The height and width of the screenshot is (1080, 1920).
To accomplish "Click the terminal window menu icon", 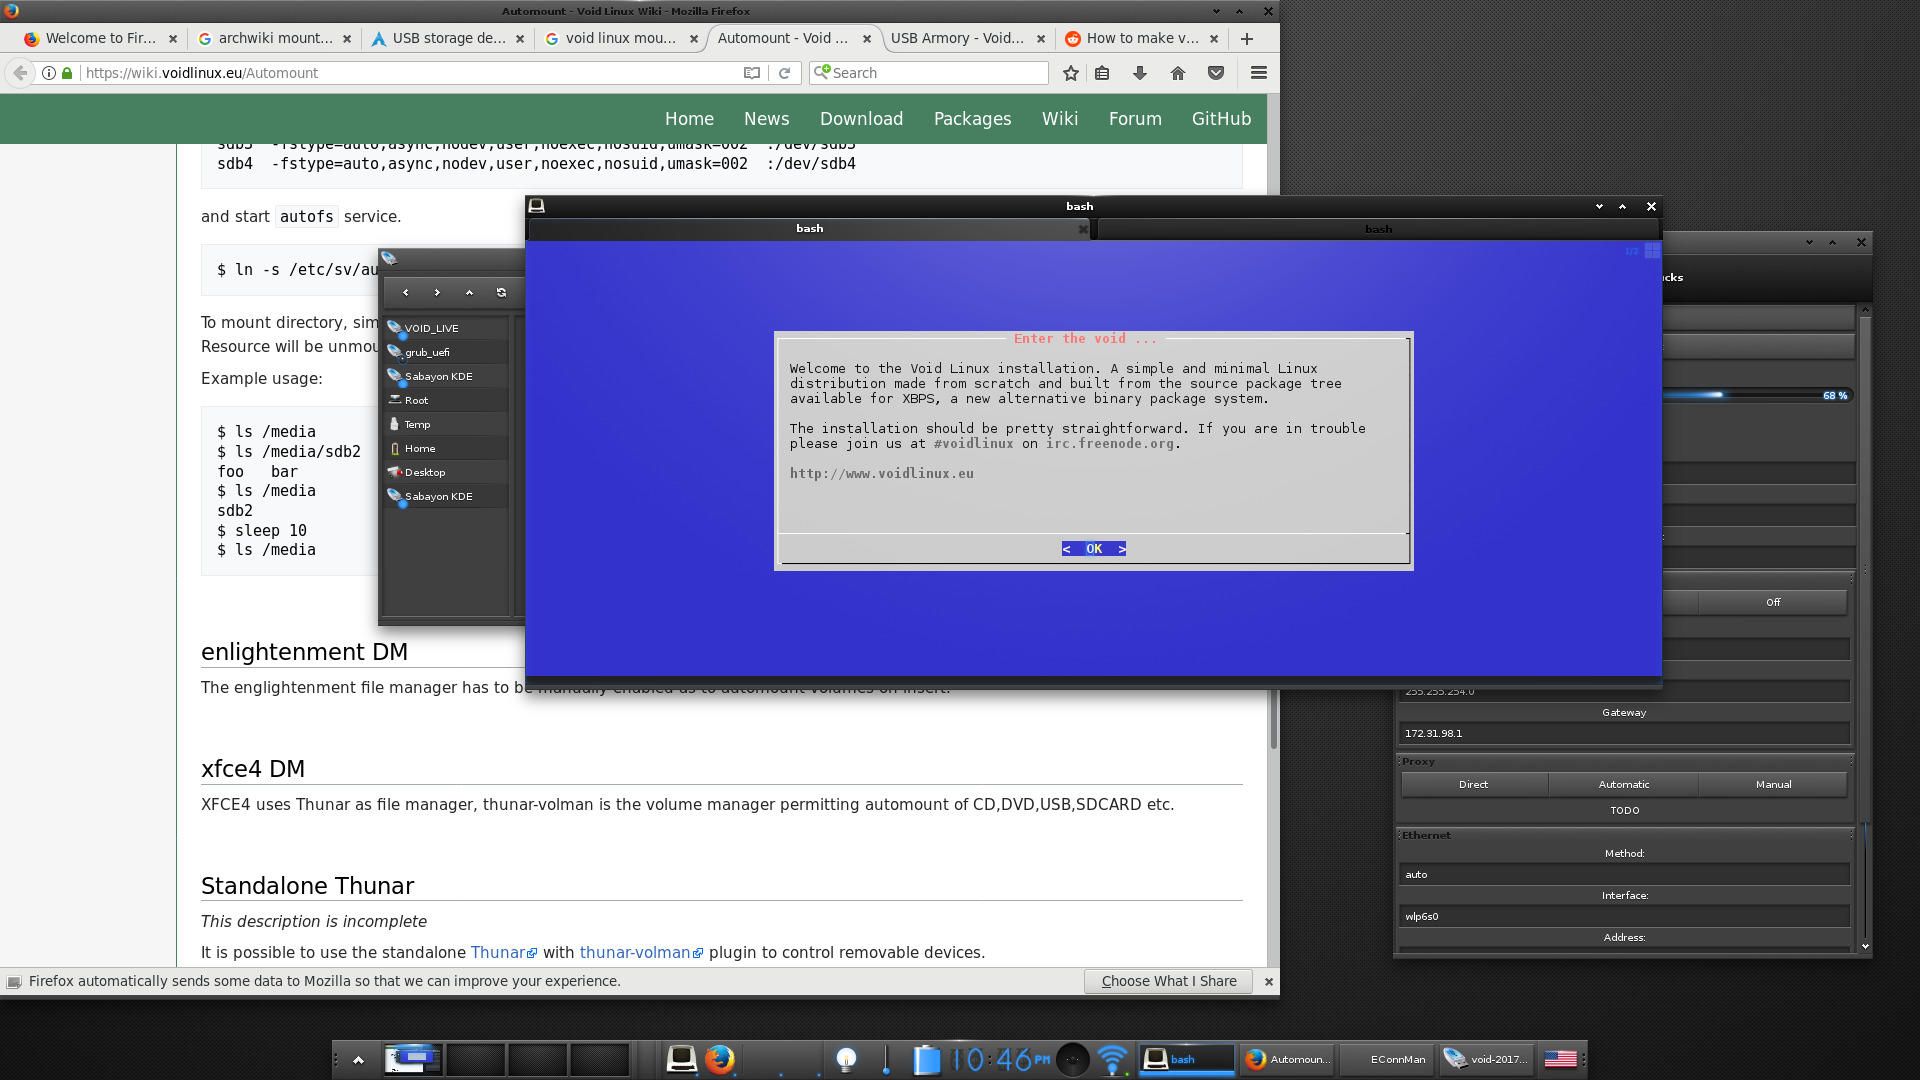I will pos(536,206).
